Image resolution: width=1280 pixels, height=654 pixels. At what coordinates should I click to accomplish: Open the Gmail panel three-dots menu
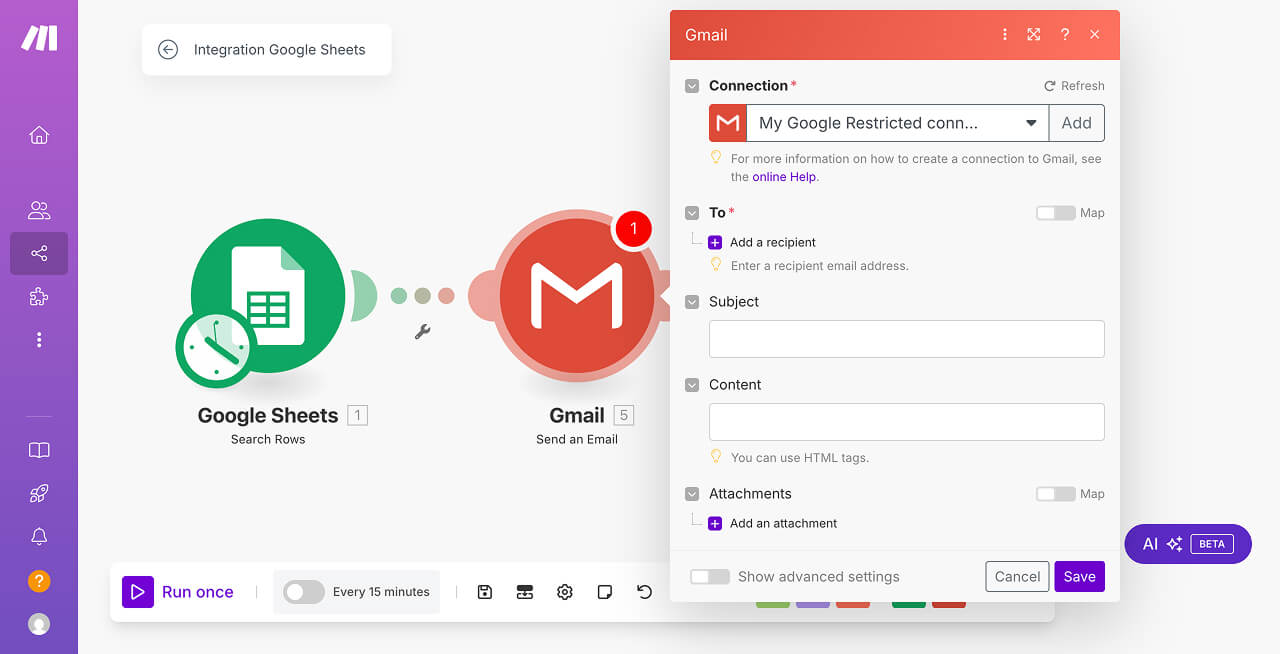pyautogui.click(x=1005, y=35)
